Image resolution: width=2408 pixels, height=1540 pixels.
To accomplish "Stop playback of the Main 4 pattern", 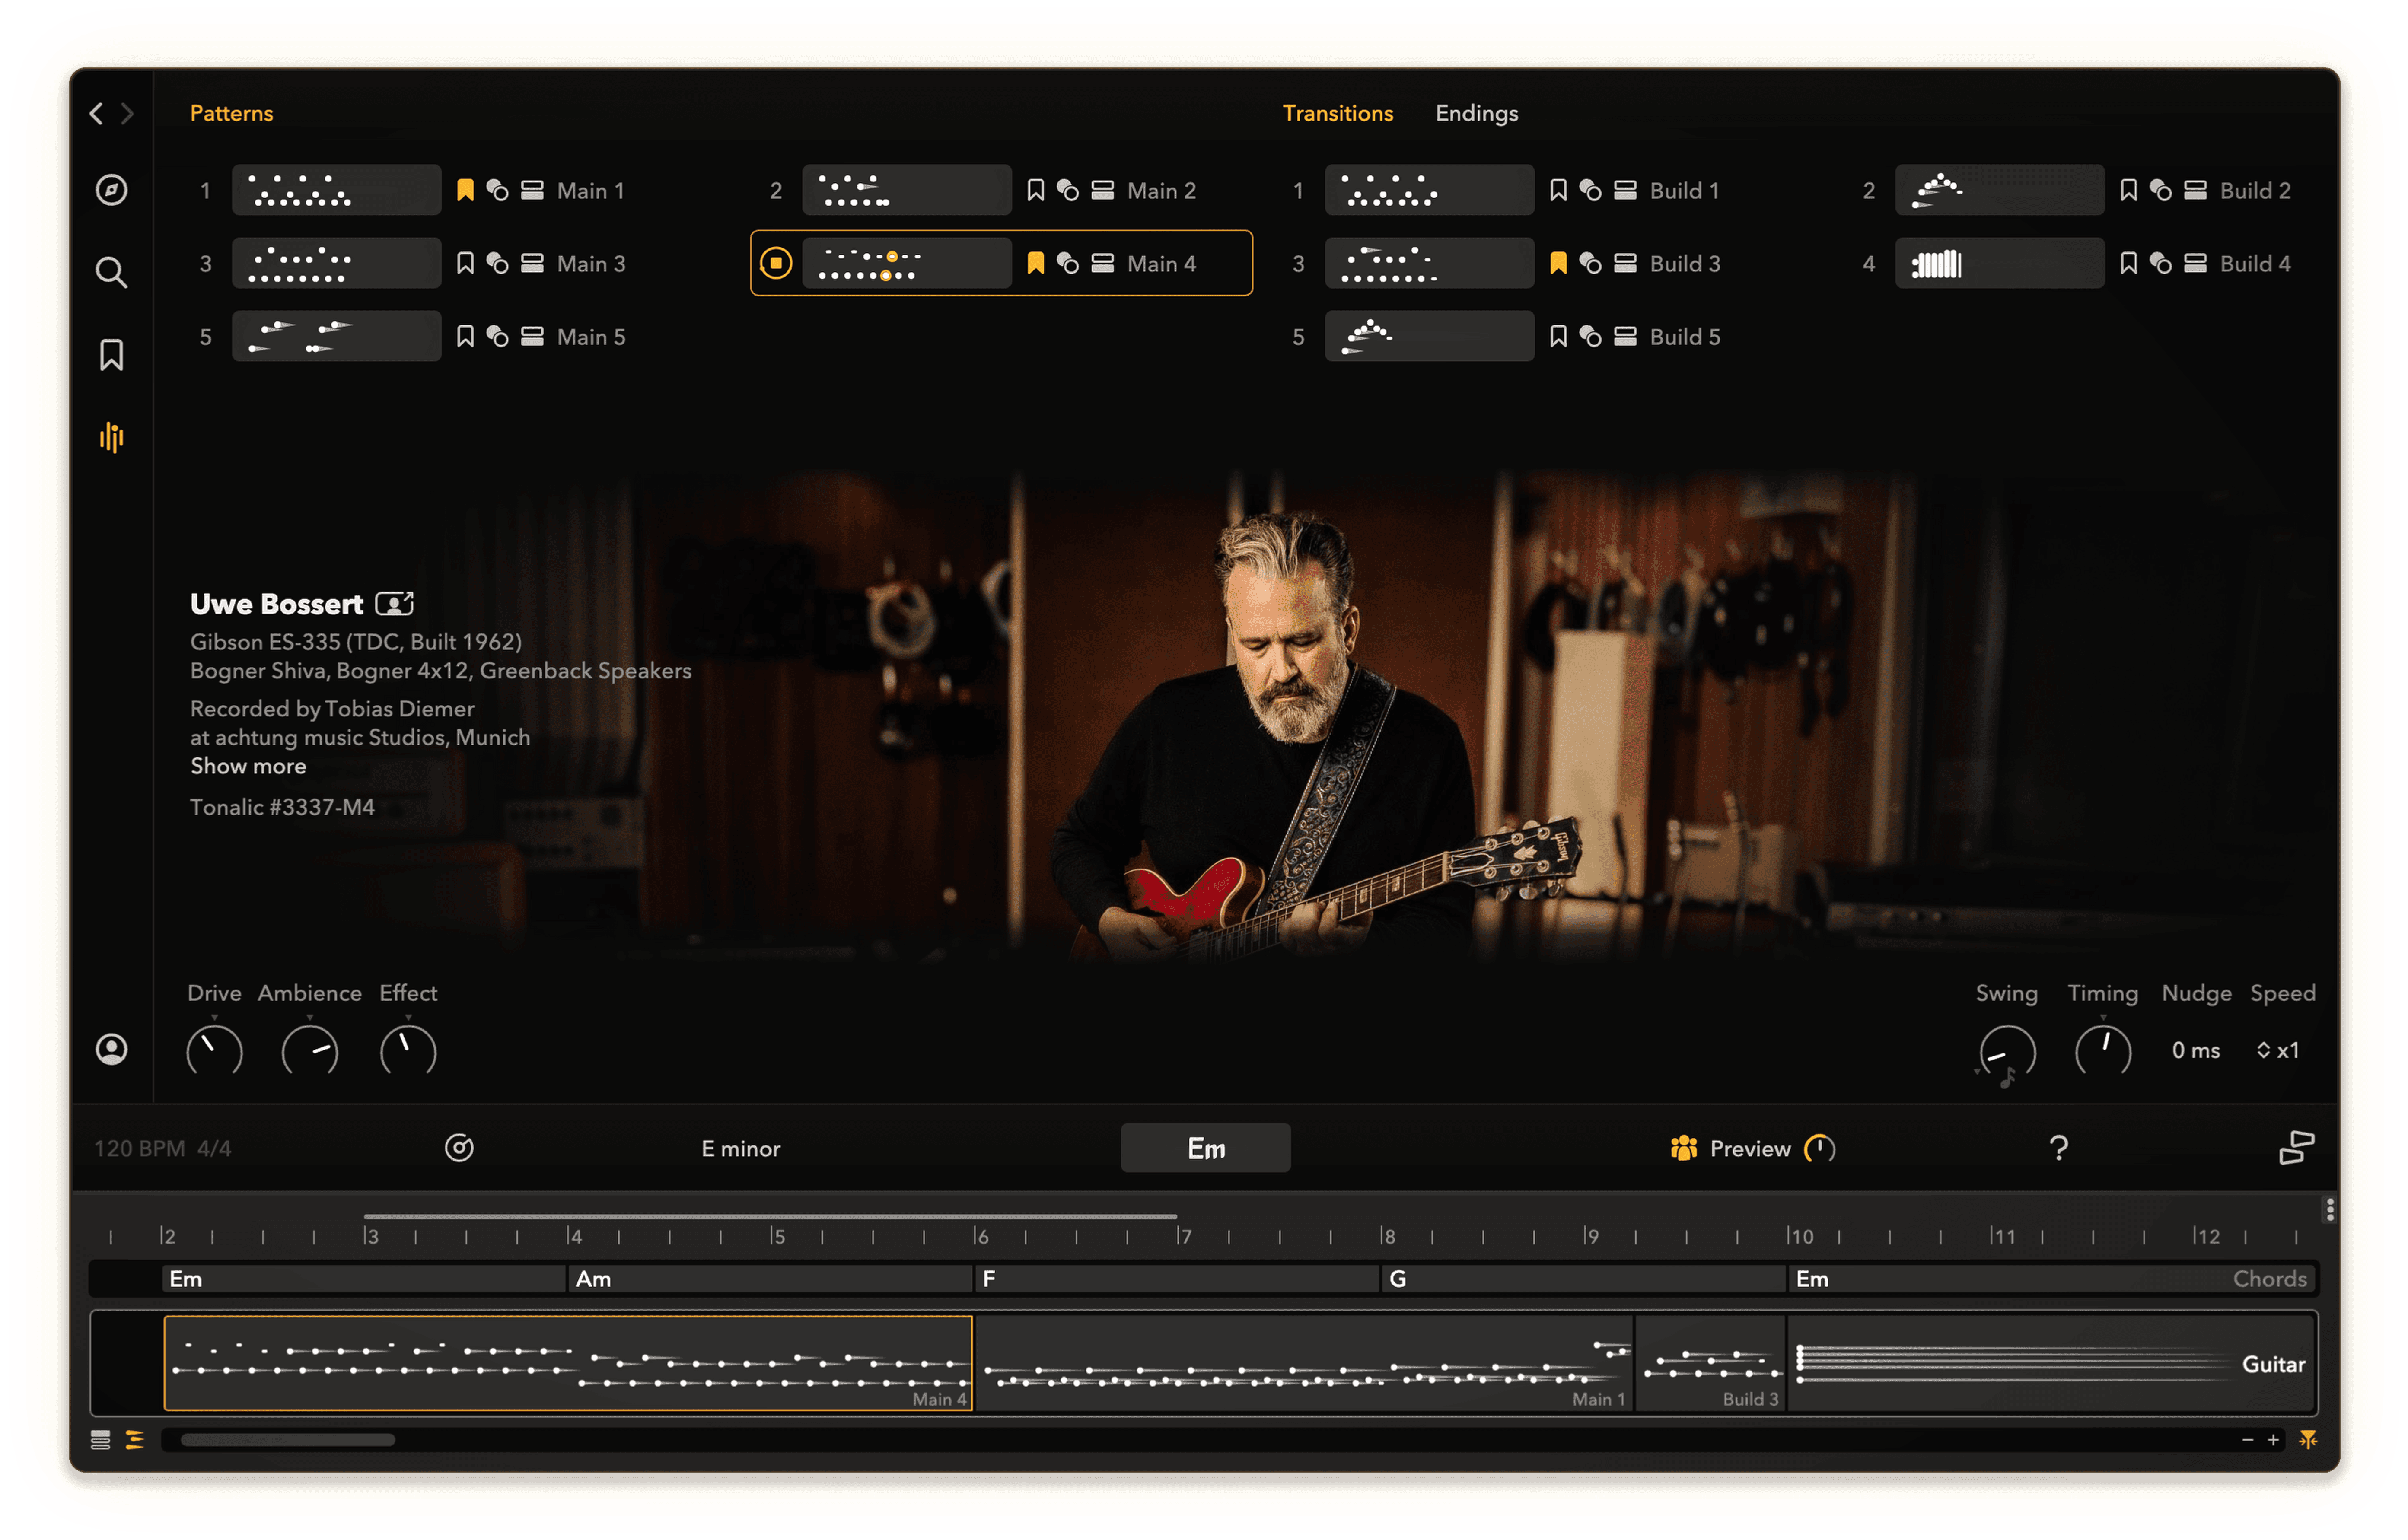I will click(x=776, y=263).
